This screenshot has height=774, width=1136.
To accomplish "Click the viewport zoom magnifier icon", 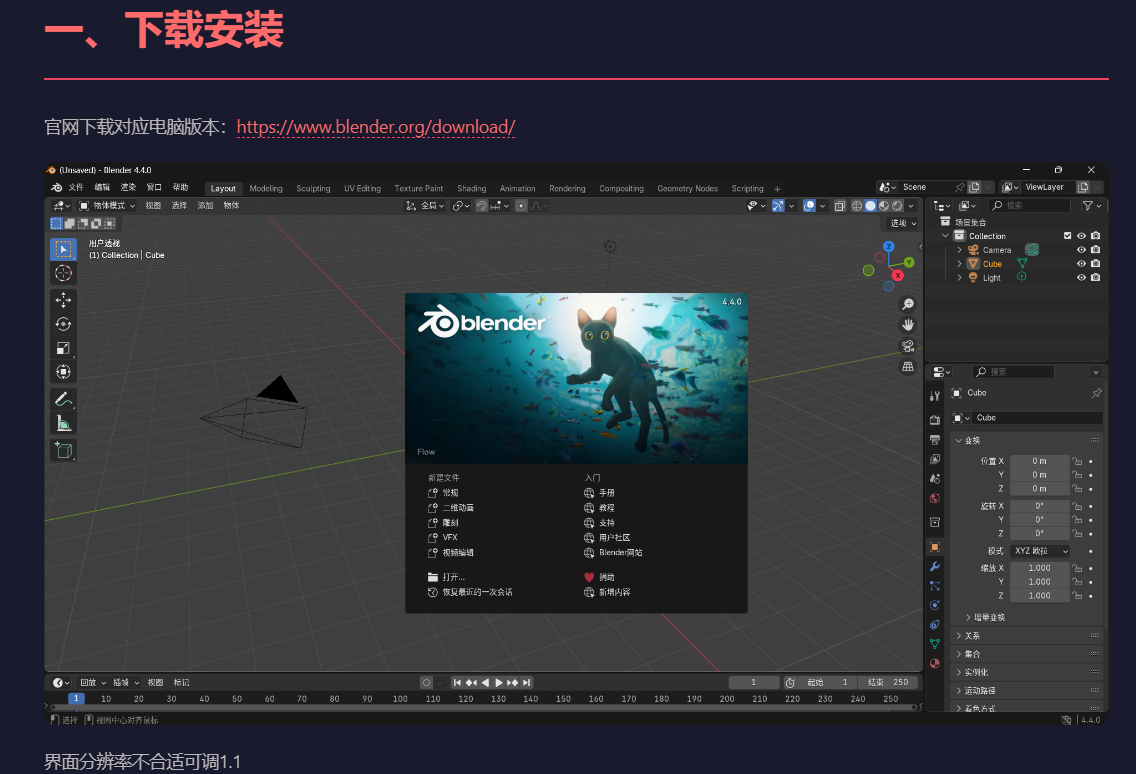I will tap(908, 304).
